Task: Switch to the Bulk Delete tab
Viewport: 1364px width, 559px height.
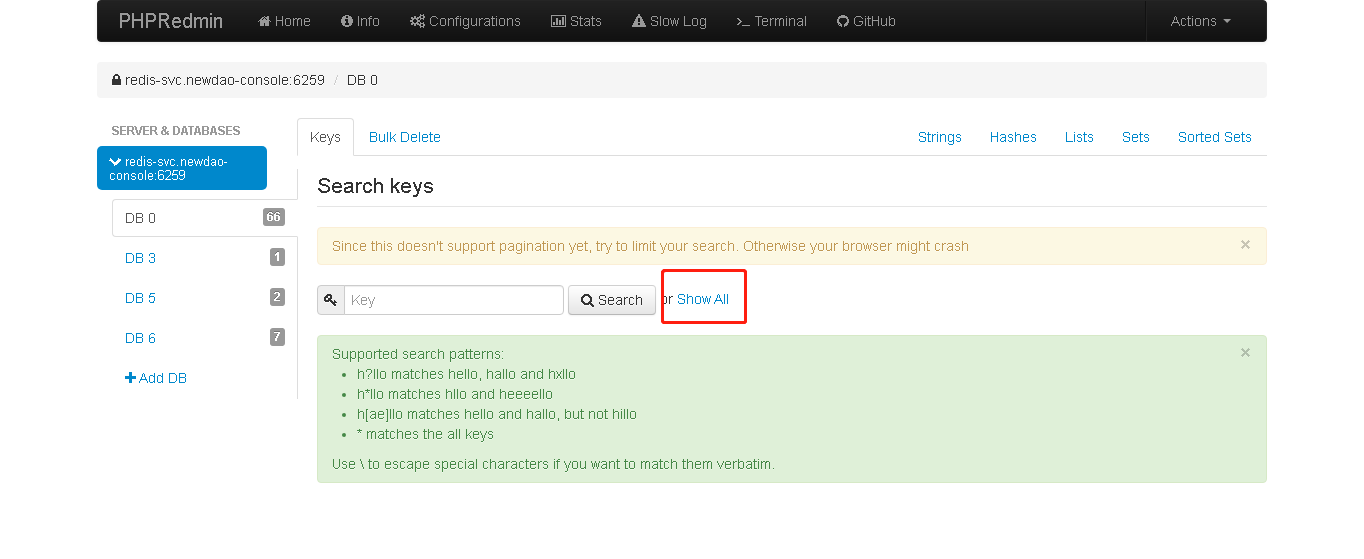Action: 404,137
